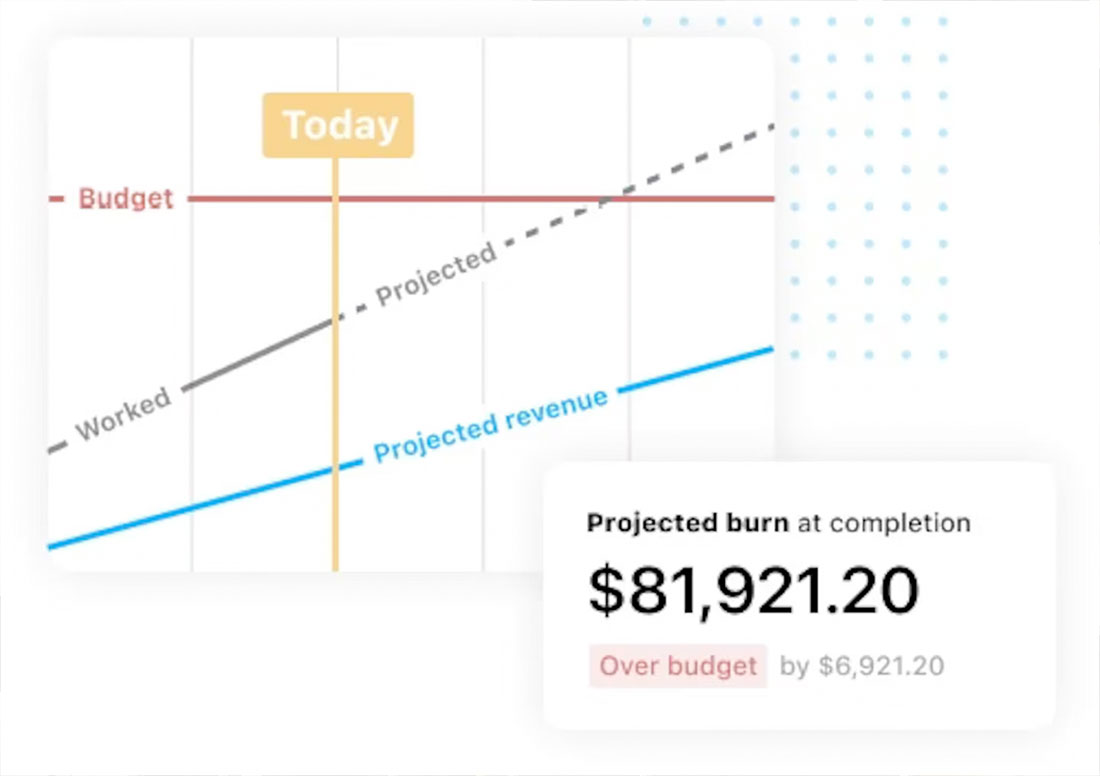Viewport: 1100px width, 776px height.
Task: Click the Worked line label
Action: click(x=124, y=413)
